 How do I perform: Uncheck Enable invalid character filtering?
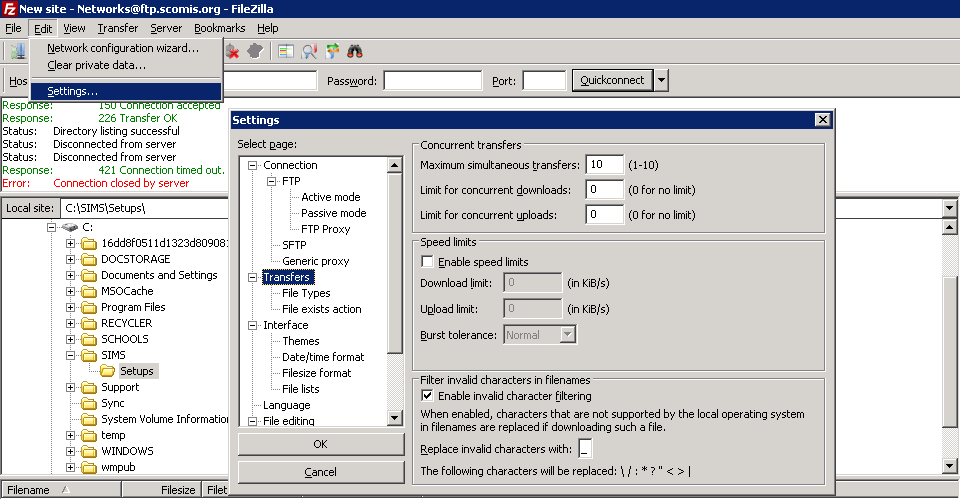tap(428, 396)
